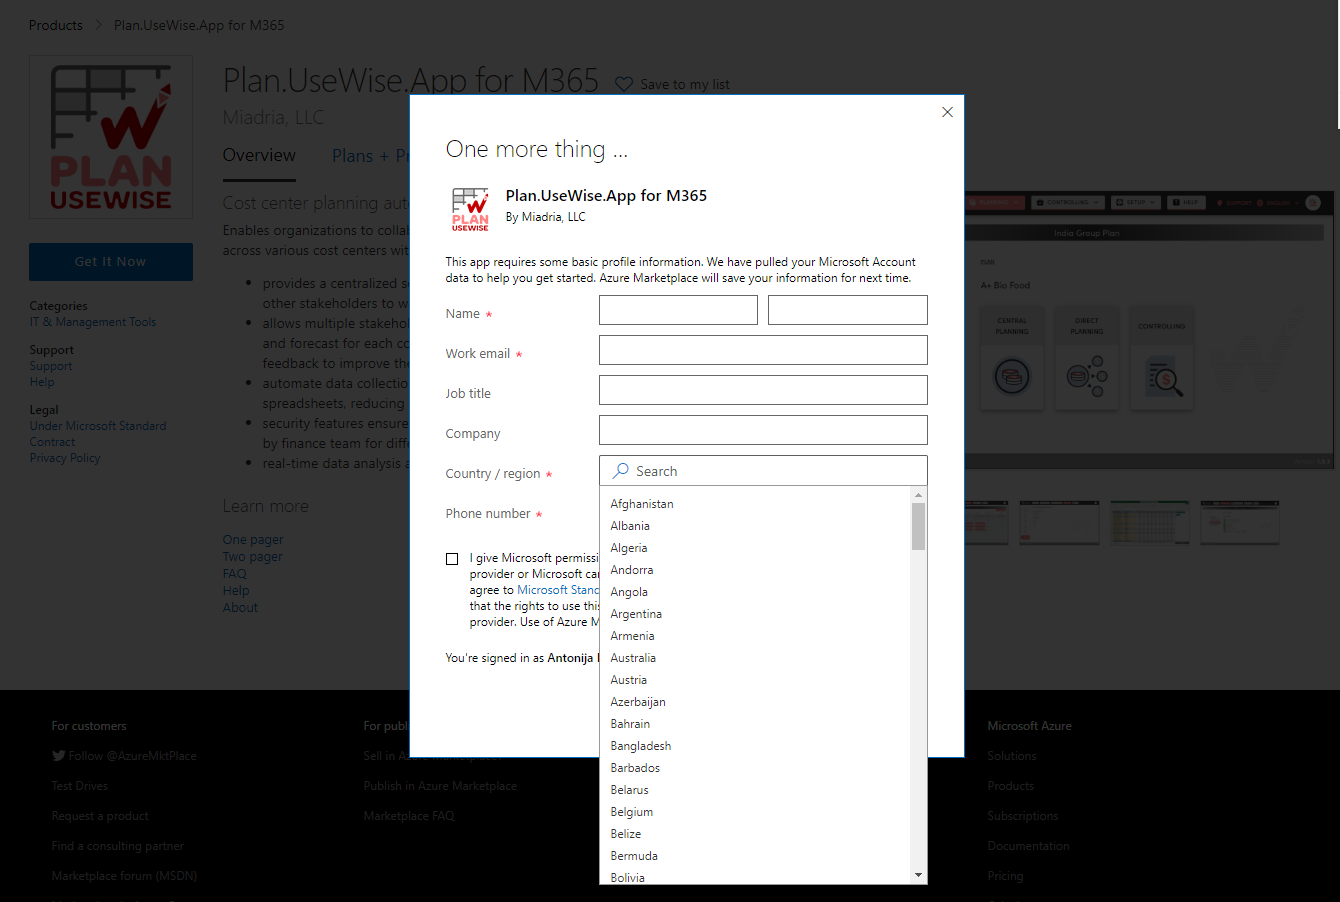Select Belgium from the country list
1340x902 pixels.
coord(755,812)
